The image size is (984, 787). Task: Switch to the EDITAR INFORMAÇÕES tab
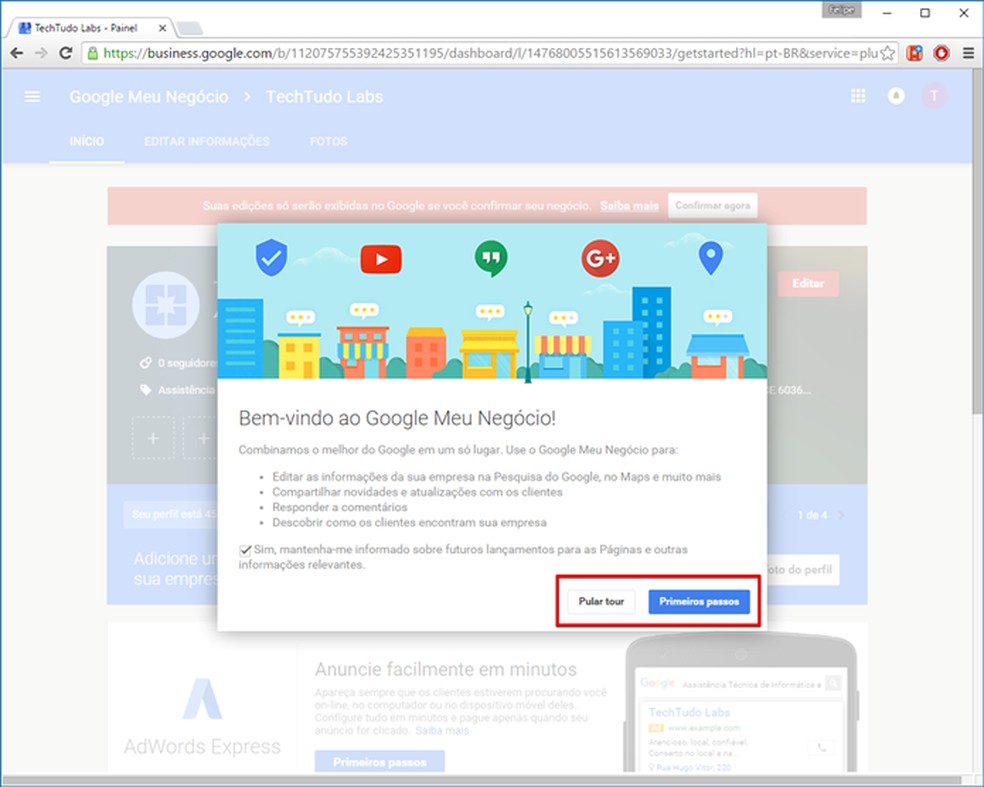click(x=207, y=142)
